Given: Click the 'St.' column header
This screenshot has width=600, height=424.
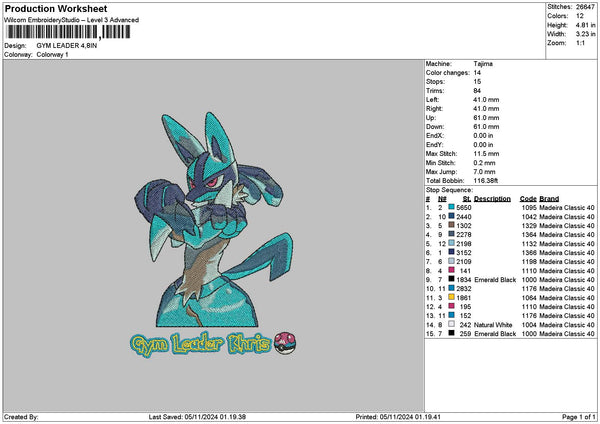Looking at the screenshot, I should coord(466,199).
